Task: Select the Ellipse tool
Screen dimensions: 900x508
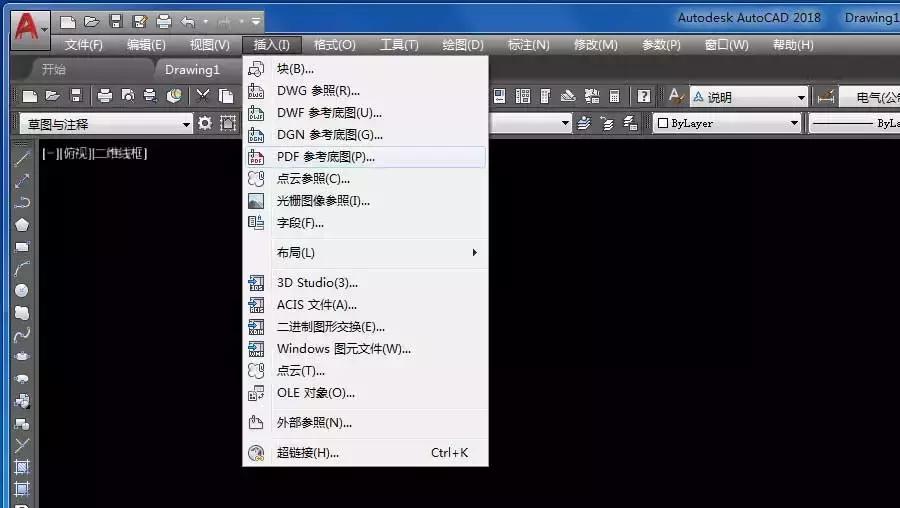Action: point(22,356)
